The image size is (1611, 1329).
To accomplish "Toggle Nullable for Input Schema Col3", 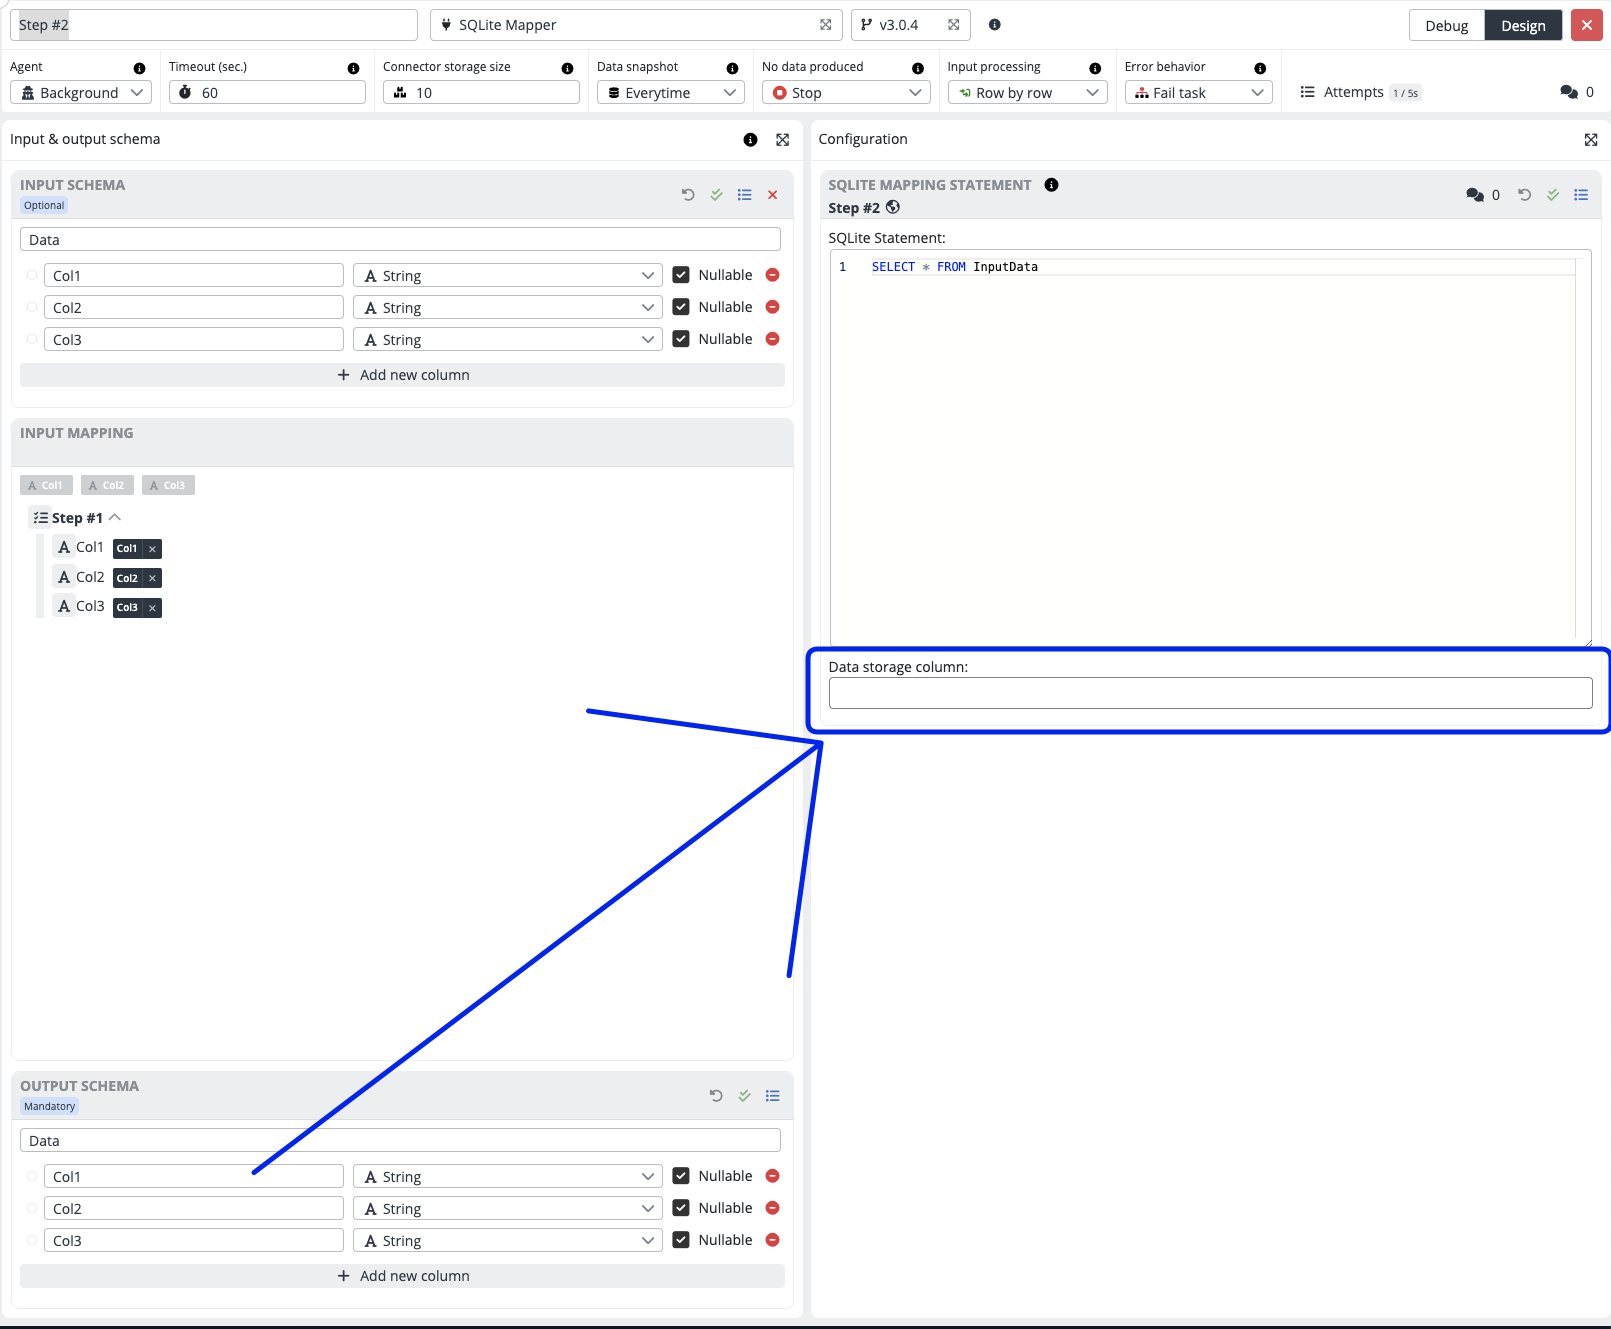I will point(681,339).
